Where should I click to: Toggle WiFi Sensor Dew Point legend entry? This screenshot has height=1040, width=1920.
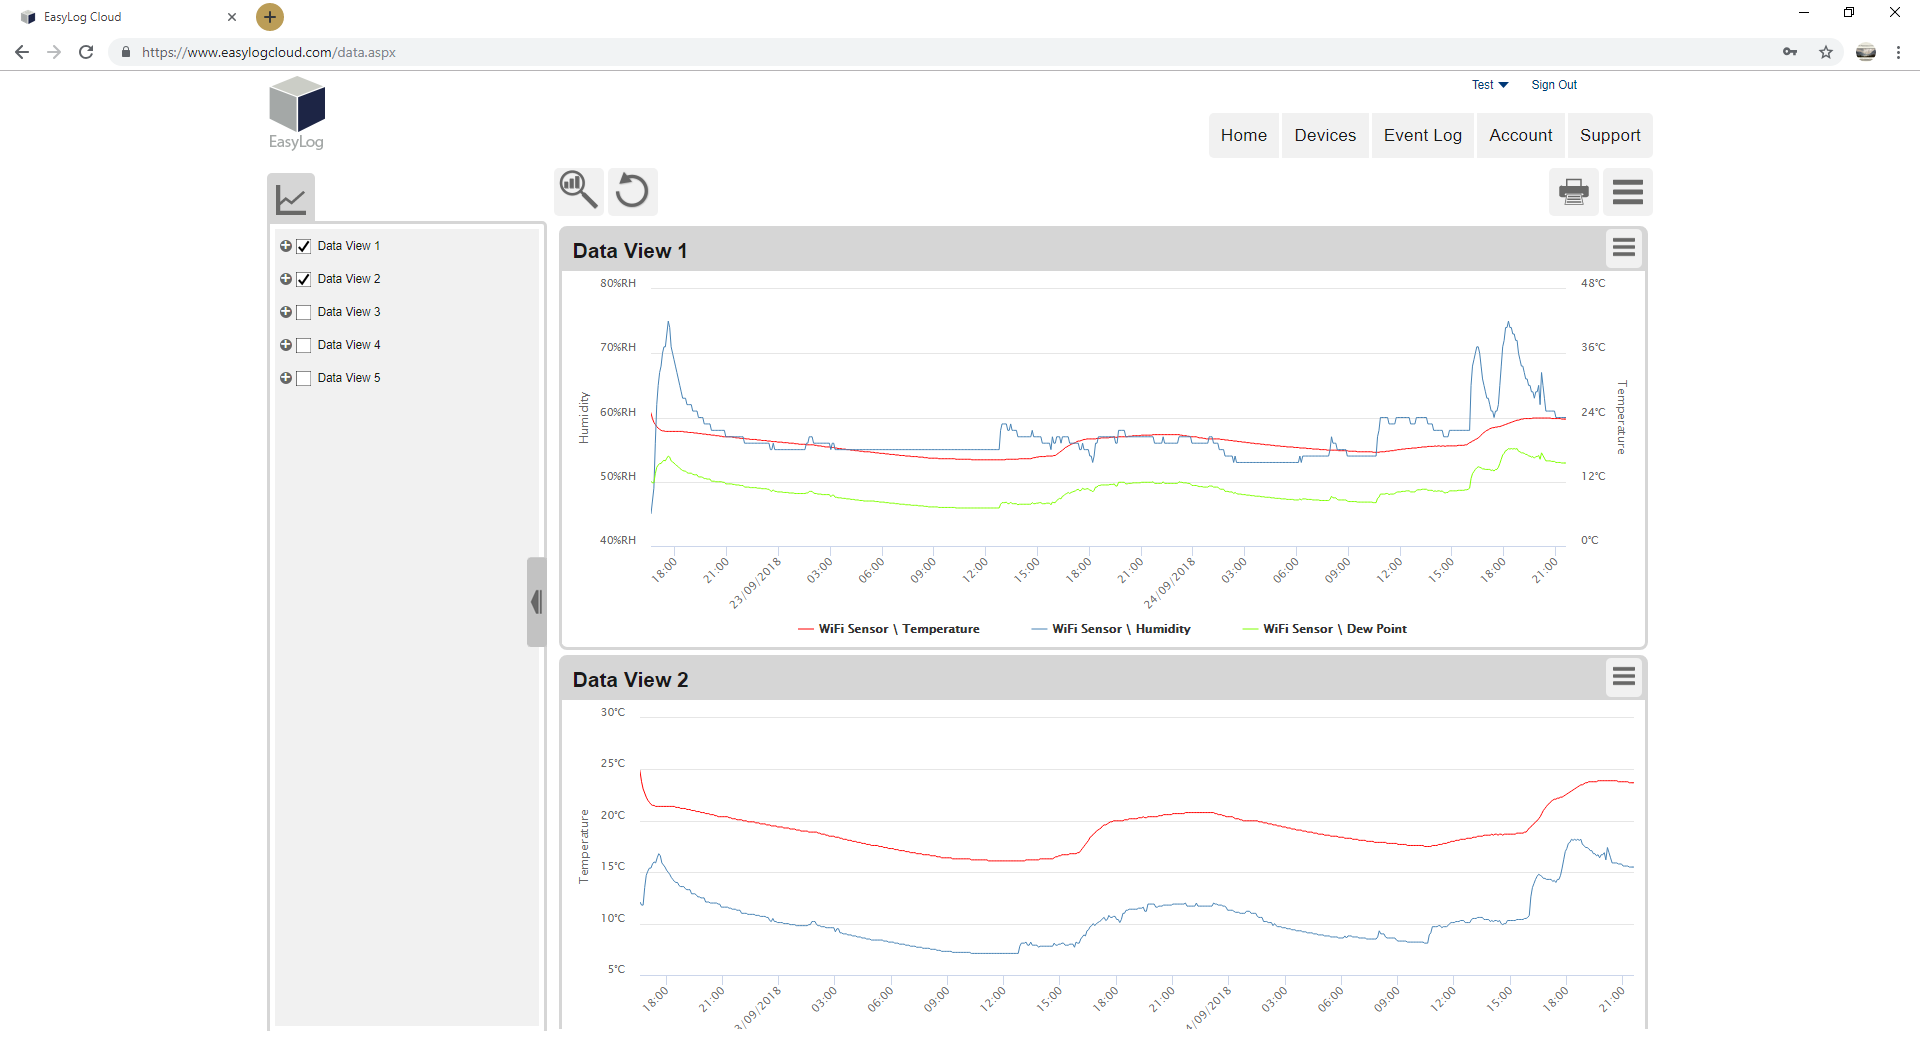1324,629
